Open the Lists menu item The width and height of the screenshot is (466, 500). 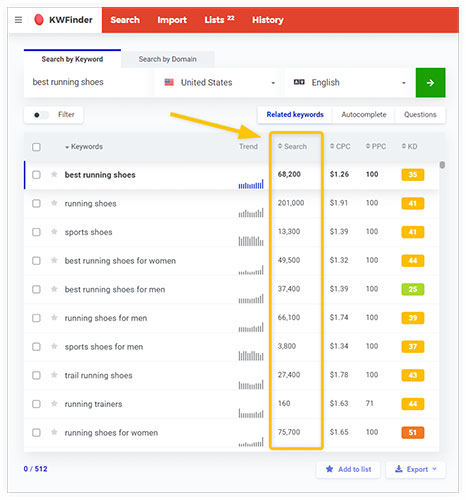pos(219,20)
